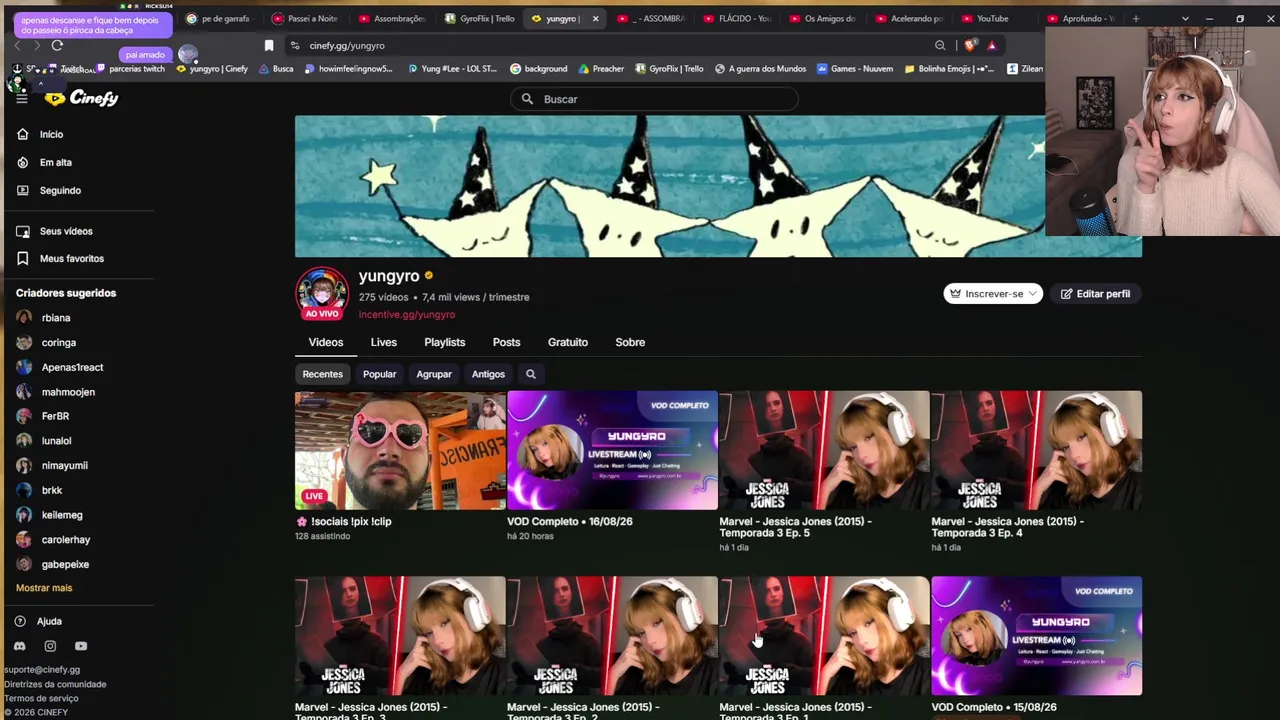Image resolution: width=1280 pixels, height=720 pixels.
Task: Open VOD Completo 16/08/26 thumbnail
Action: [612, 450]
